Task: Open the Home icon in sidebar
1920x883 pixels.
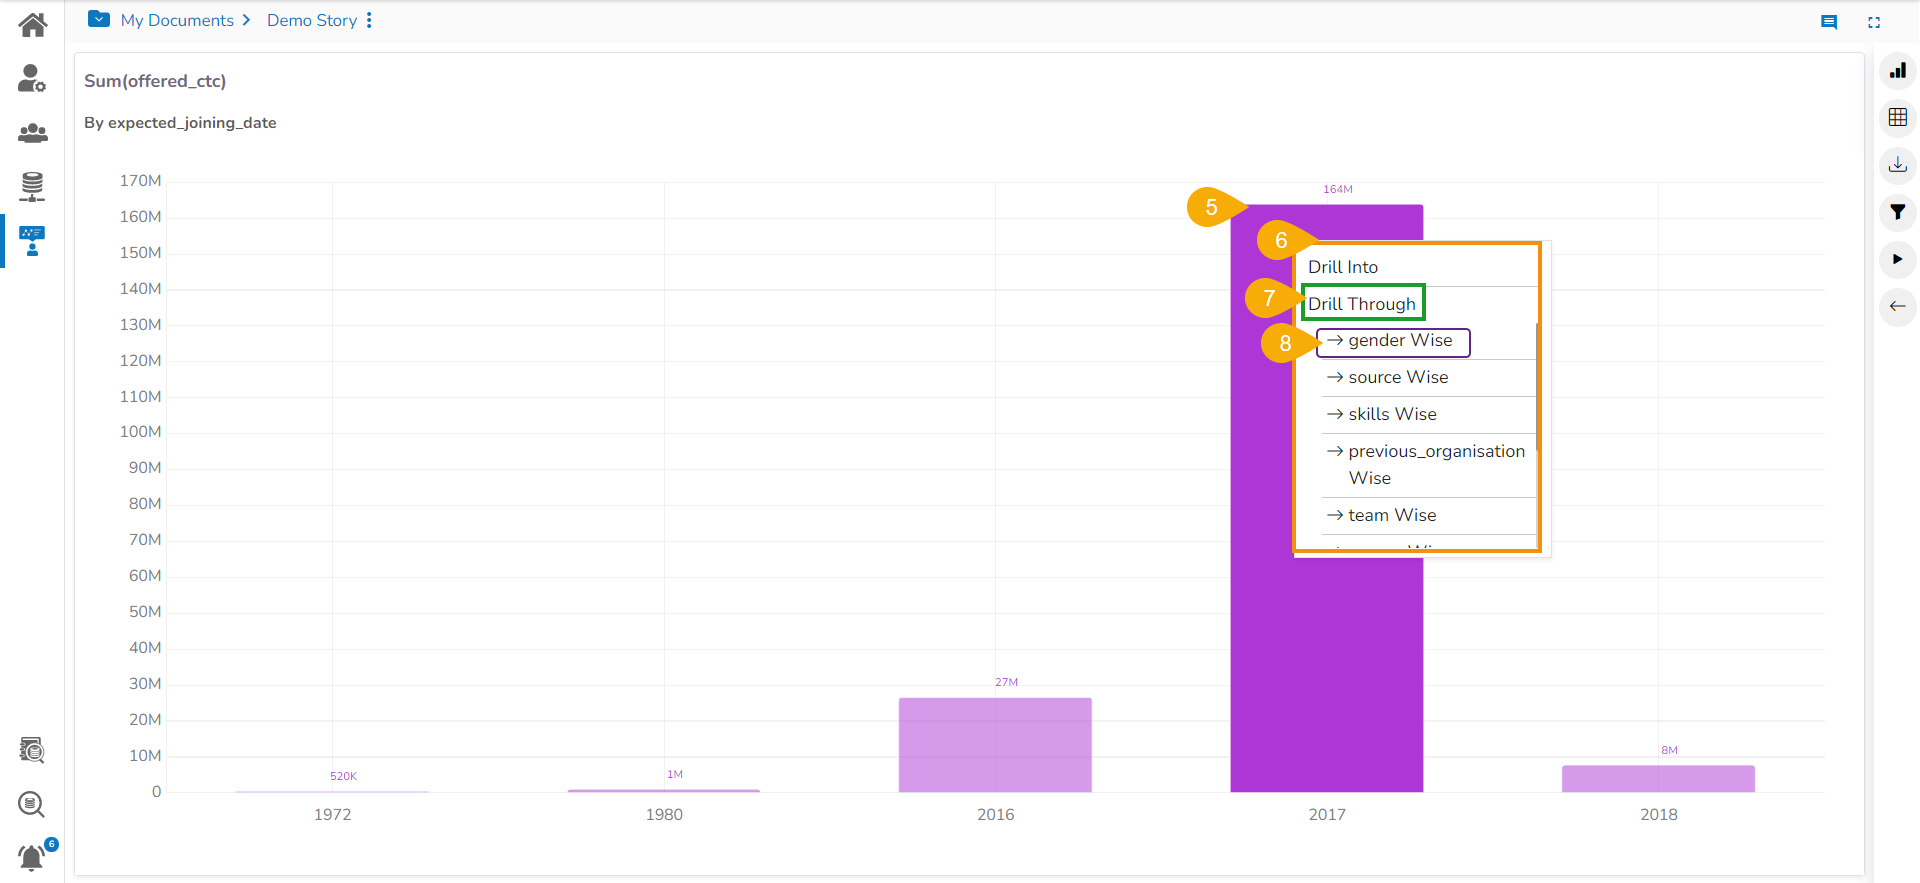Action: tap(33, 25)
